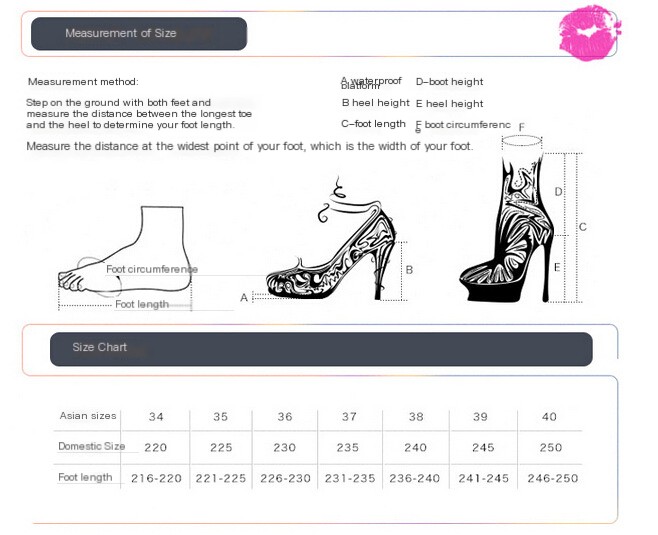Click the pink lips kiss mark icon
This screenshot has height=535, width=658.
coord(589,33)
